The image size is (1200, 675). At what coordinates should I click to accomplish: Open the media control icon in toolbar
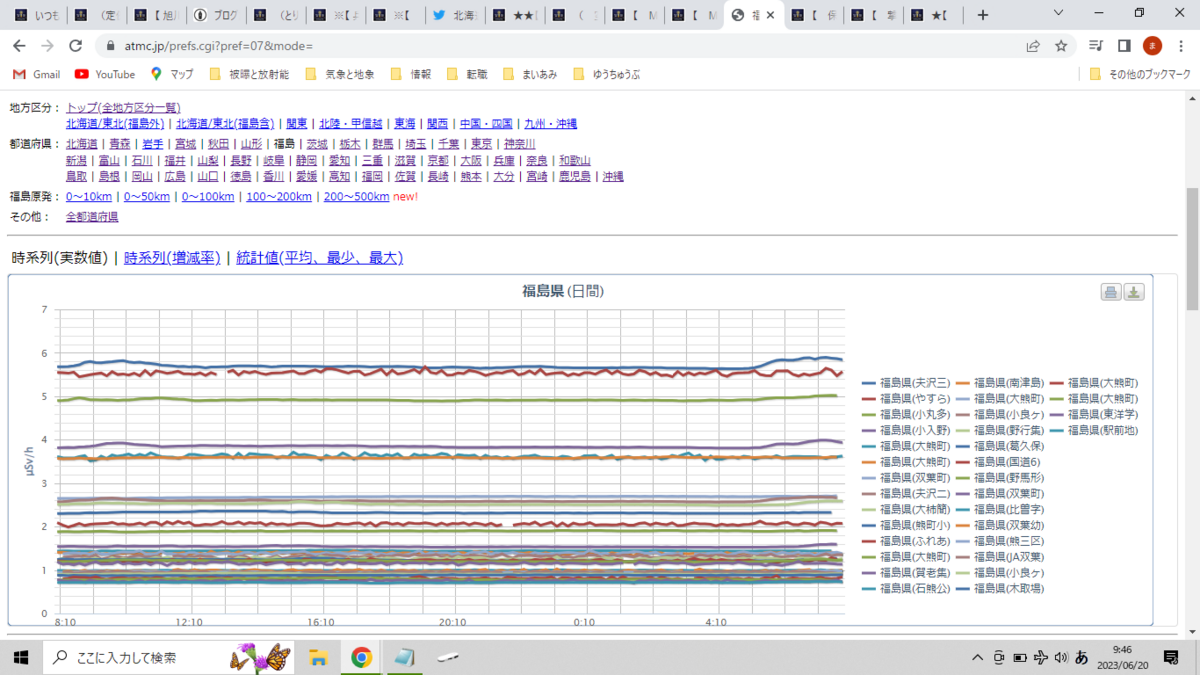(x=1096, y=46)
